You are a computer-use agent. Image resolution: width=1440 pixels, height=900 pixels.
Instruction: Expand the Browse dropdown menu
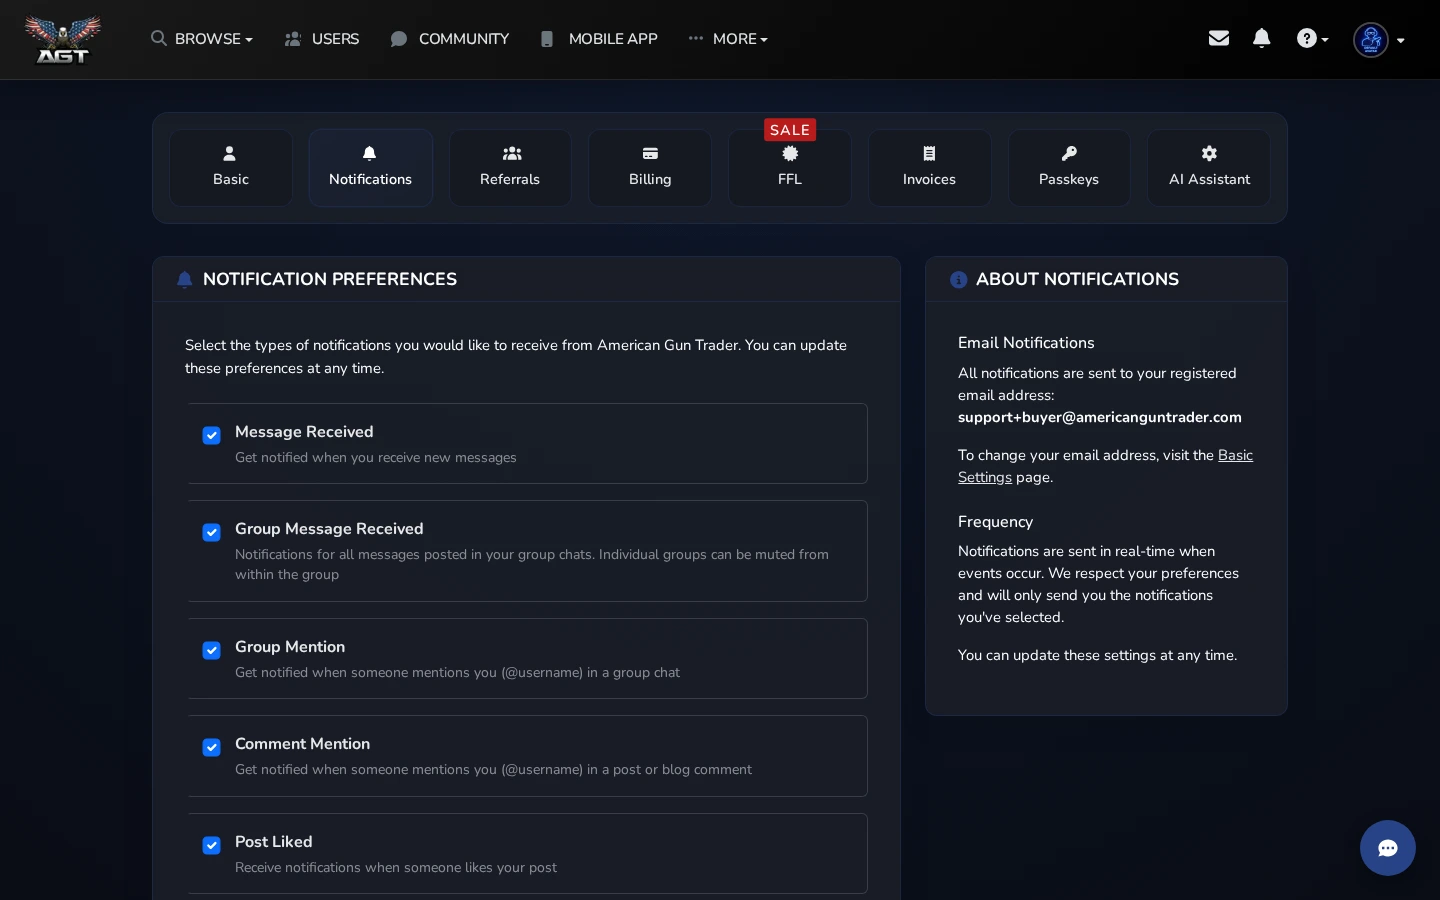(202, 39)
